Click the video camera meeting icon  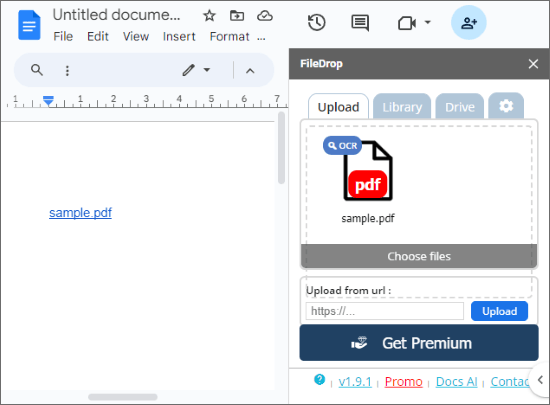[407, 23]
